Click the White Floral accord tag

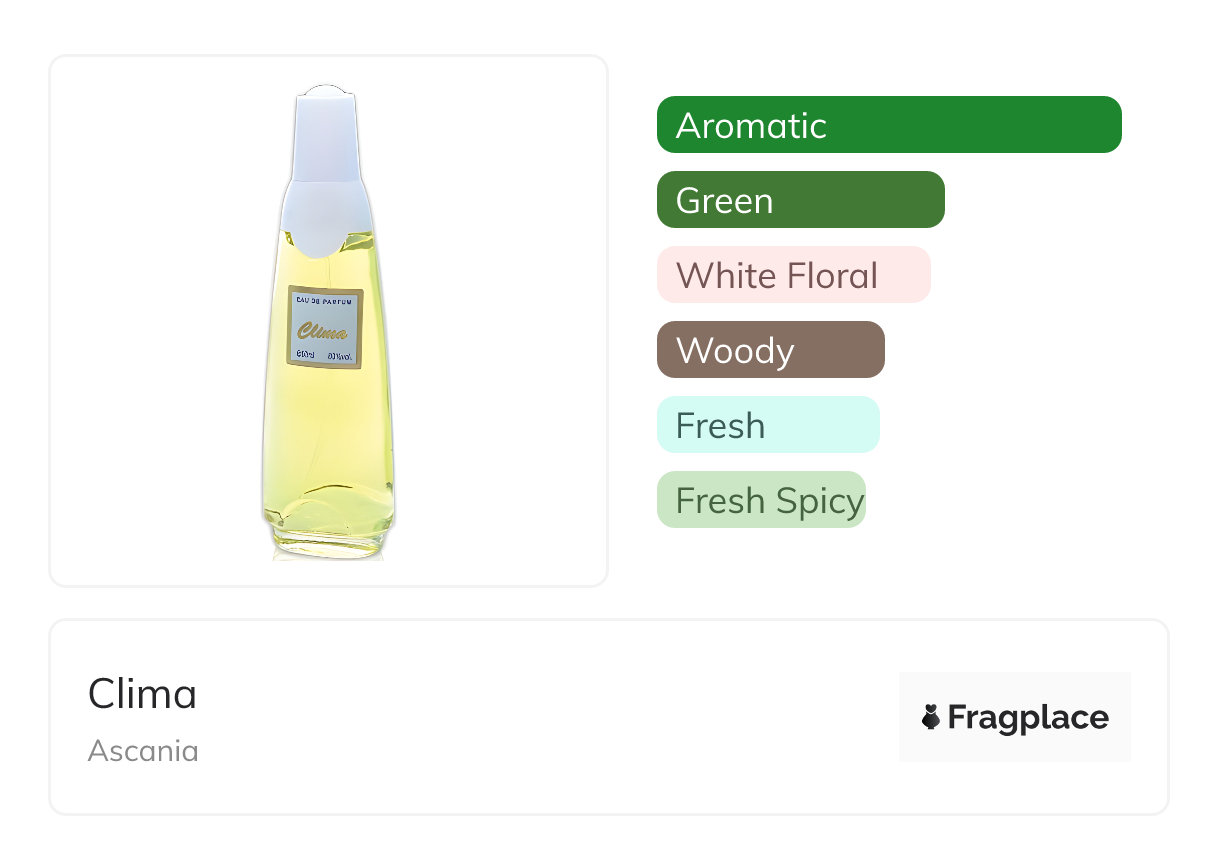tap(793, 275)
